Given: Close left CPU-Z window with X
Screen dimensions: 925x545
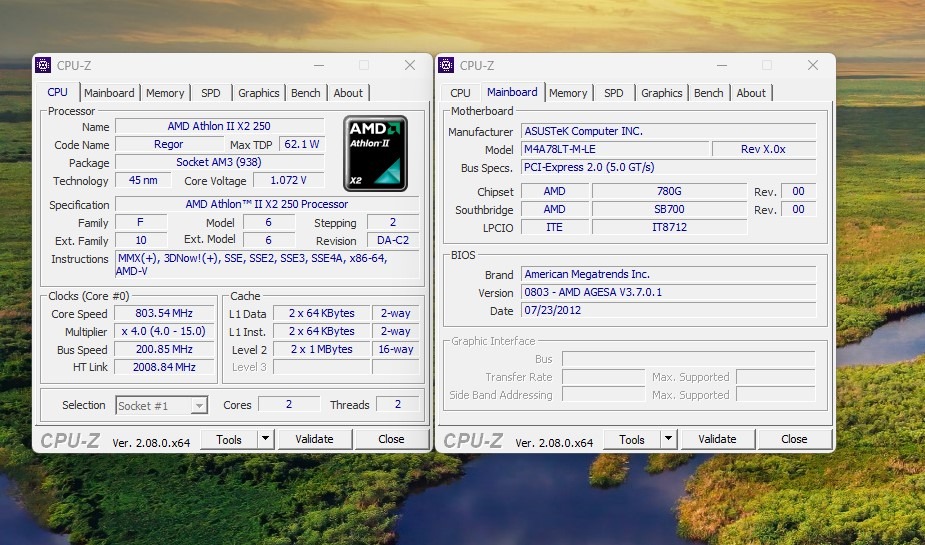Looking at the screenshot, I should coord(410,65).
